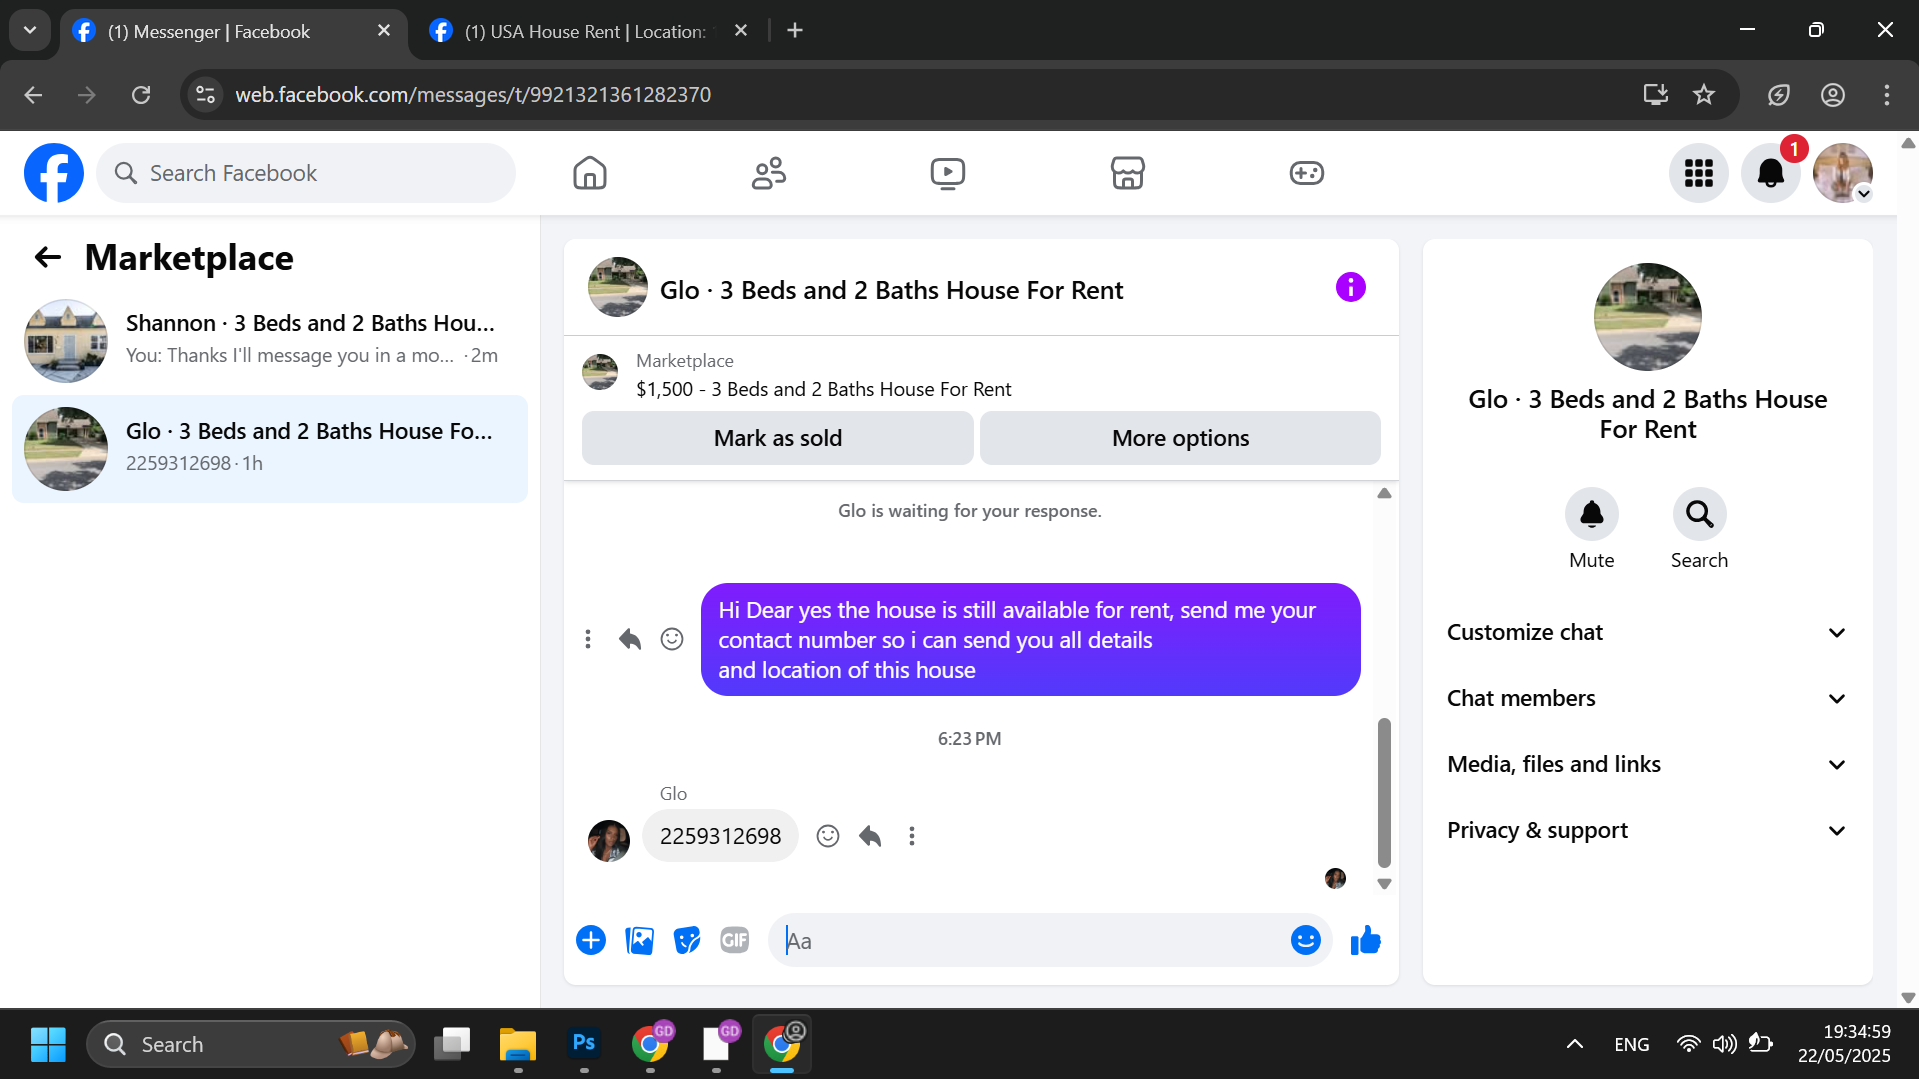This screenshot has width=1919, height=1079.
Task: Reload the page in Chrome
Action: coord(141,95)
